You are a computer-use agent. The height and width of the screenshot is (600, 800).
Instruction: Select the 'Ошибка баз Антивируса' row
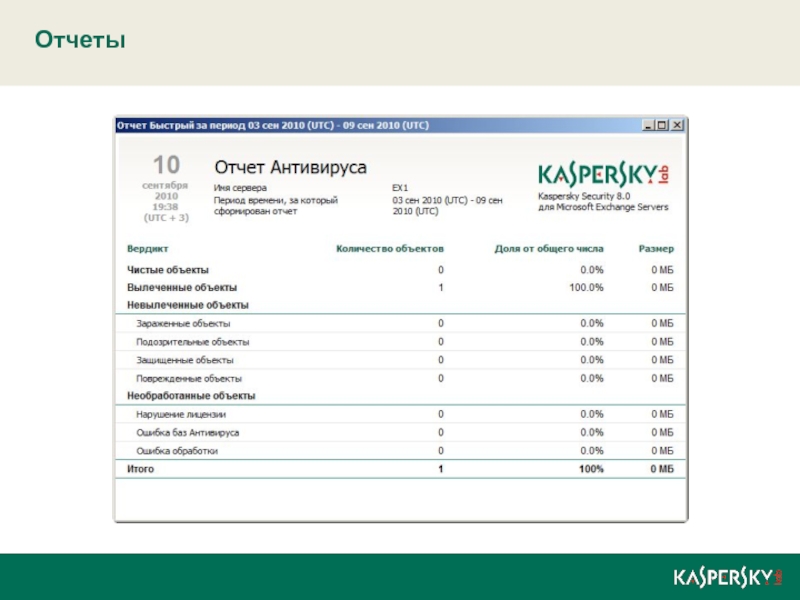click(401, 433)
